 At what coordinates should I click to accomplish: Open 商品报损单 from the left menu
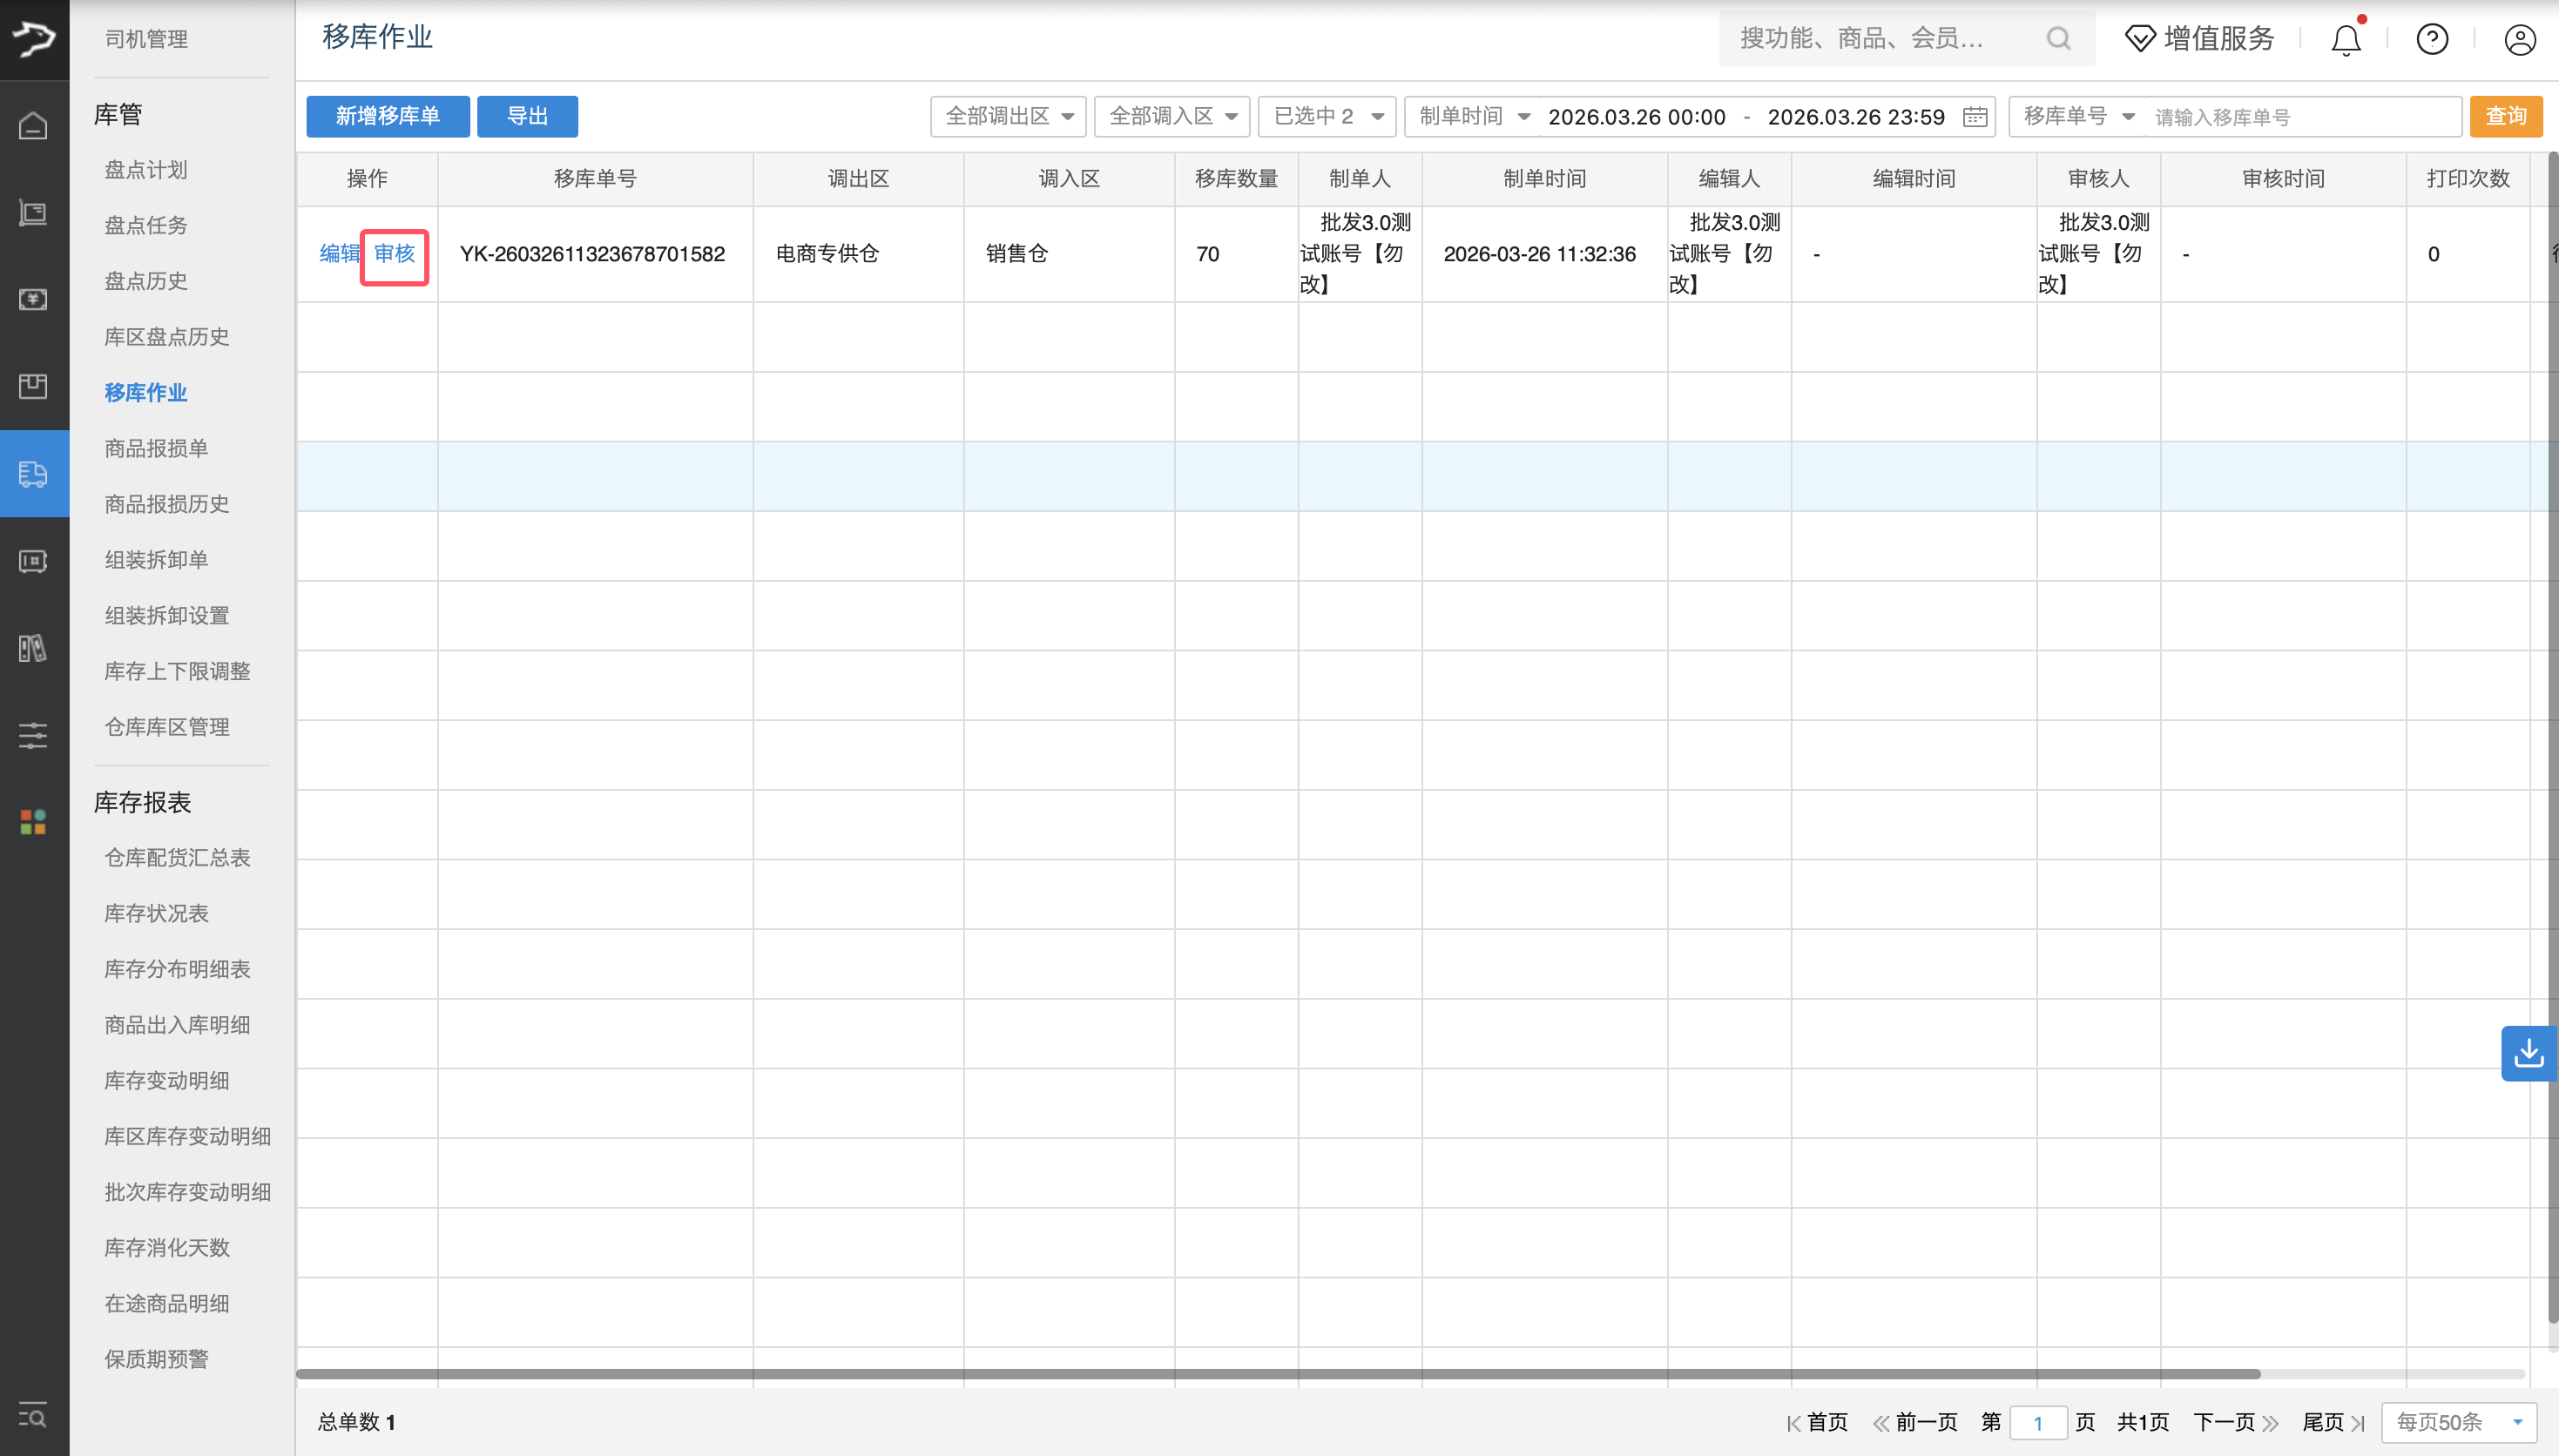(155, 448)
